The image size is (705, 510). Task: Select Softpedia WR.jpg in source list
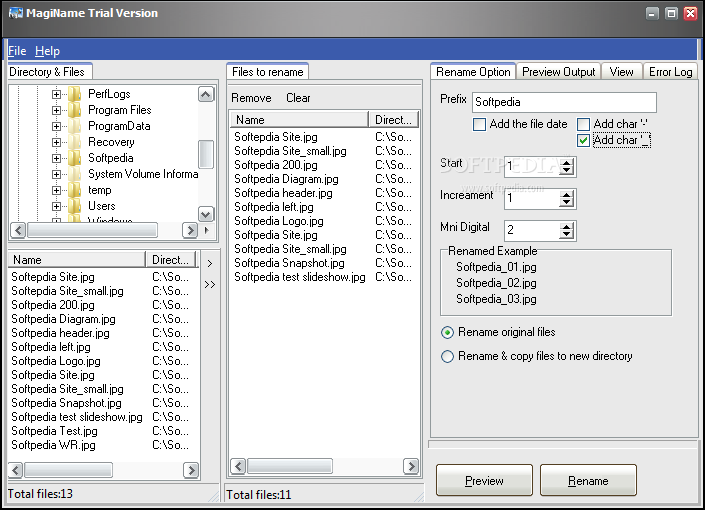[54, 445]
